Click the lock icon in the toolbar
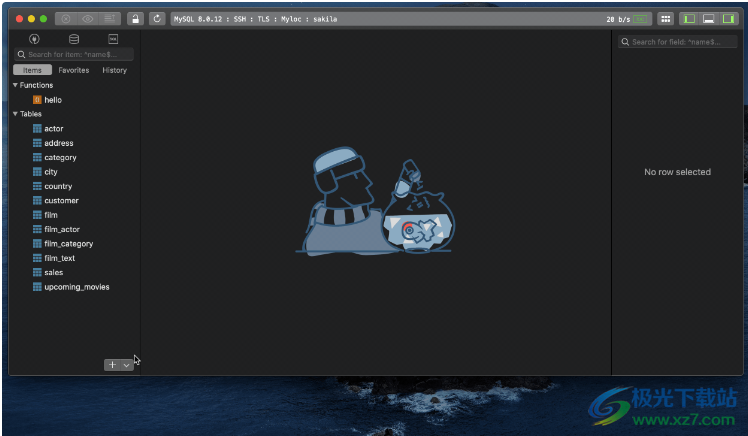 pos(134,19)
